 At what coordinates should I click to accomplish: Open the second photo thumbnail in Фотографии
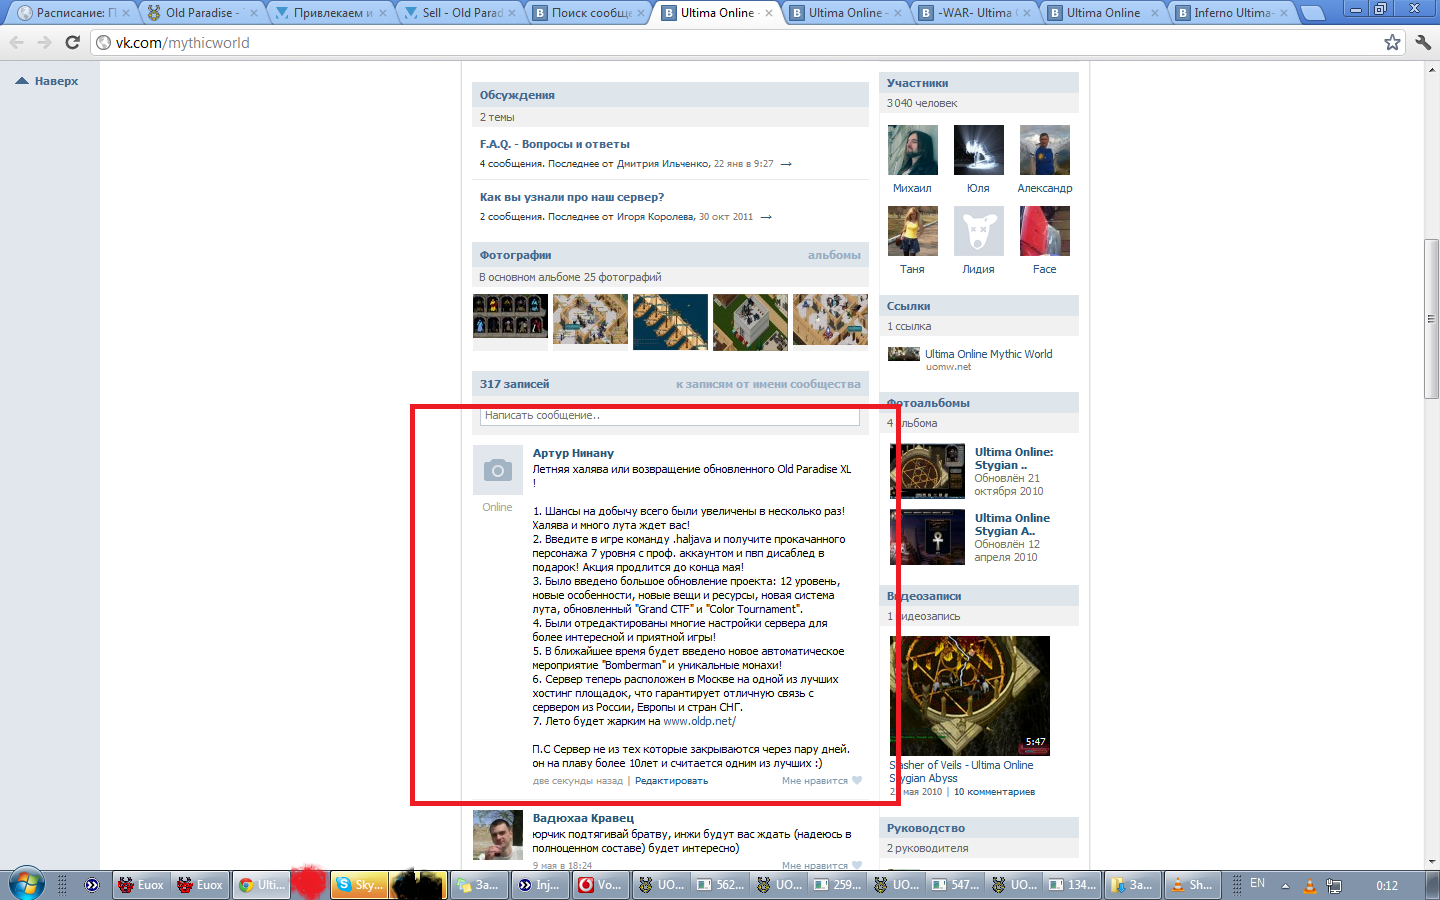click(590, 321)
